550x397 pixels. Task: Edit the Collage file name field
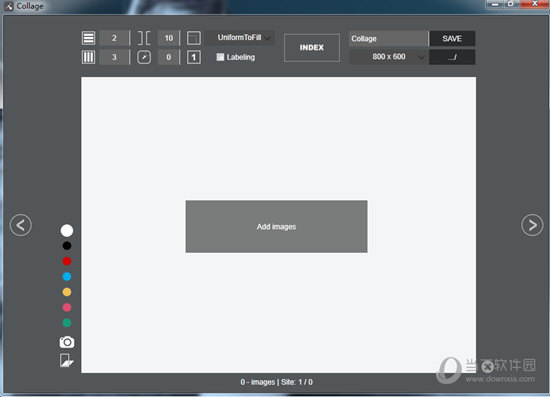[388, 39]
